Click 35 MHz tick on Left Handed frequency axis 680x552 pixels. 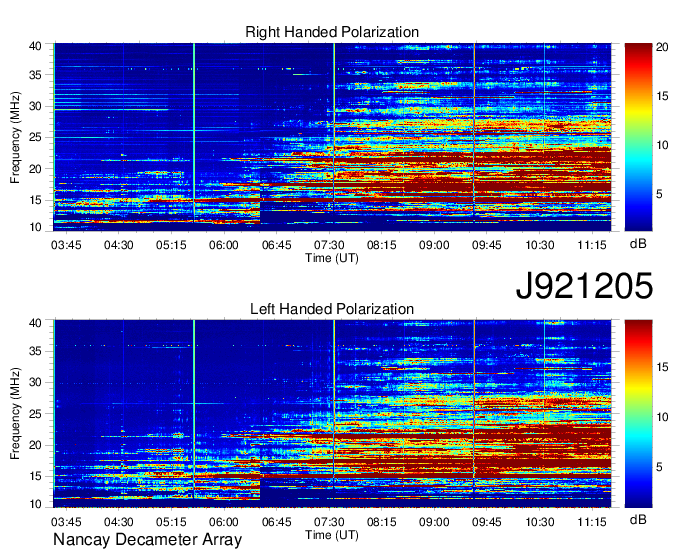[x=35, y=351]
